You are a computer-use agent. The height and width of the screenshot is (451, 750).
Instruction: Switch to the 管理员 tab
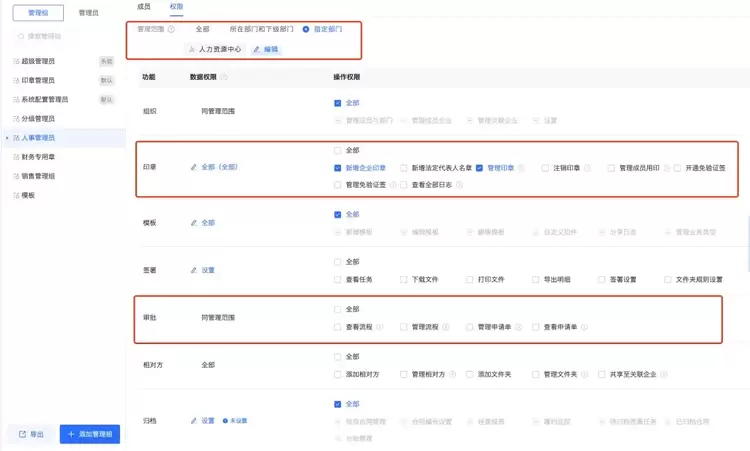88,13
